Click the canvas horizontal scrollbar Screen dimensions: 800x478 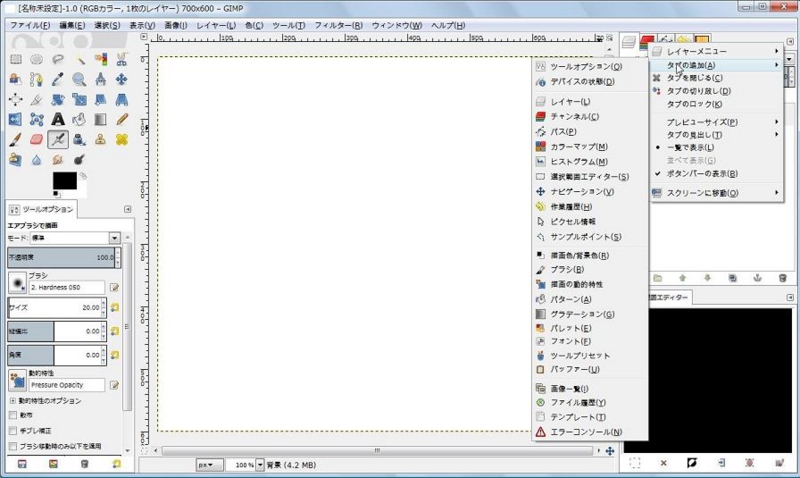(x=377, y=450)
